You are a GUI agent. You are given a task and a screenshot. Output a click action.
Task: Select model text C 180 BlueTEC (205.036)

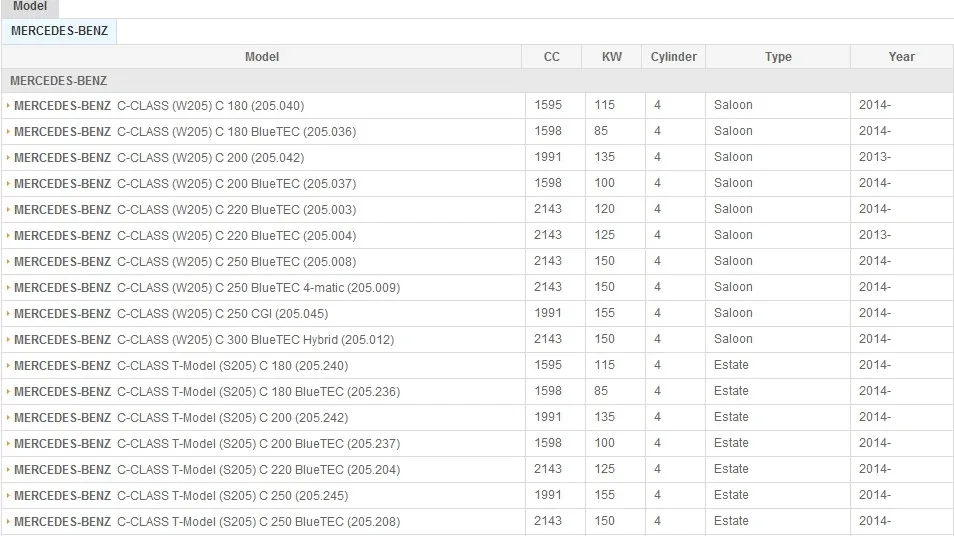[x=285, y=131]
